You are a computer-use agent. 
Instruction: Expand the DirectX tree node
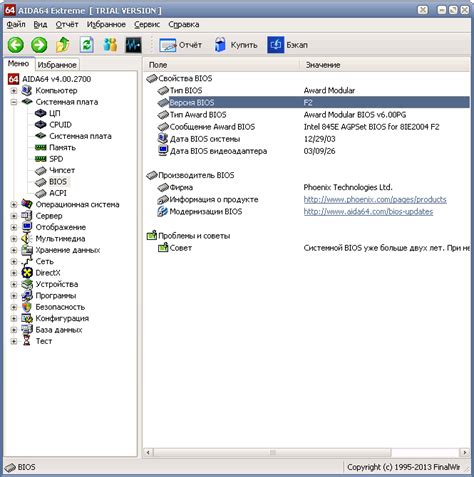coord(14,273)
